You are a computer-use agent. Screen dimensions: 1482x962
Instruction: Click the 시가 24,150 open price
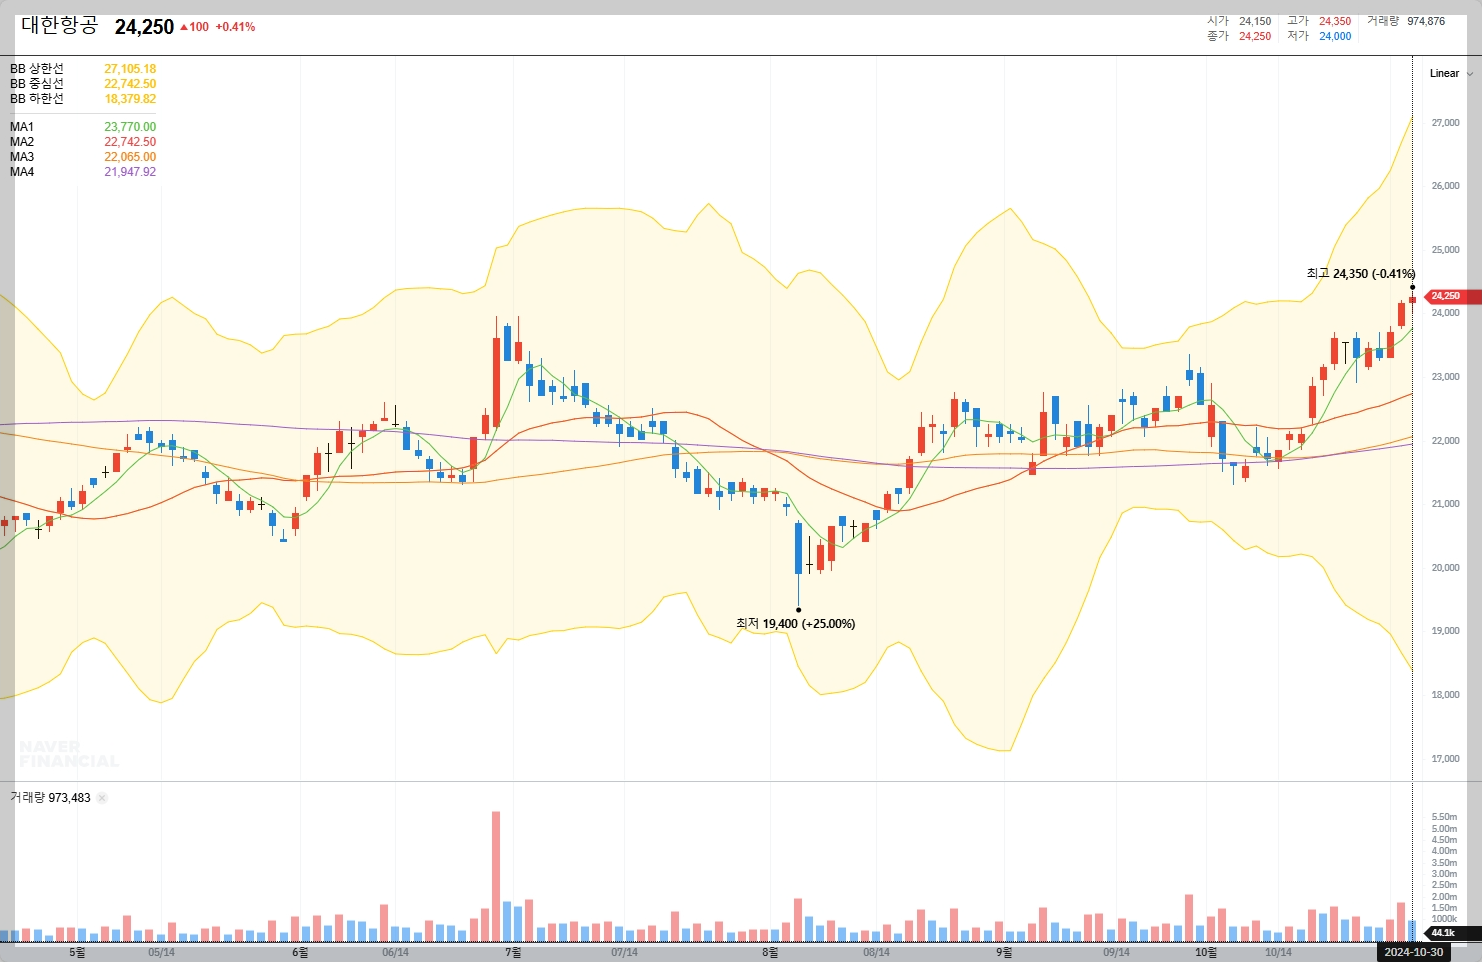(x=1239, y=21)
